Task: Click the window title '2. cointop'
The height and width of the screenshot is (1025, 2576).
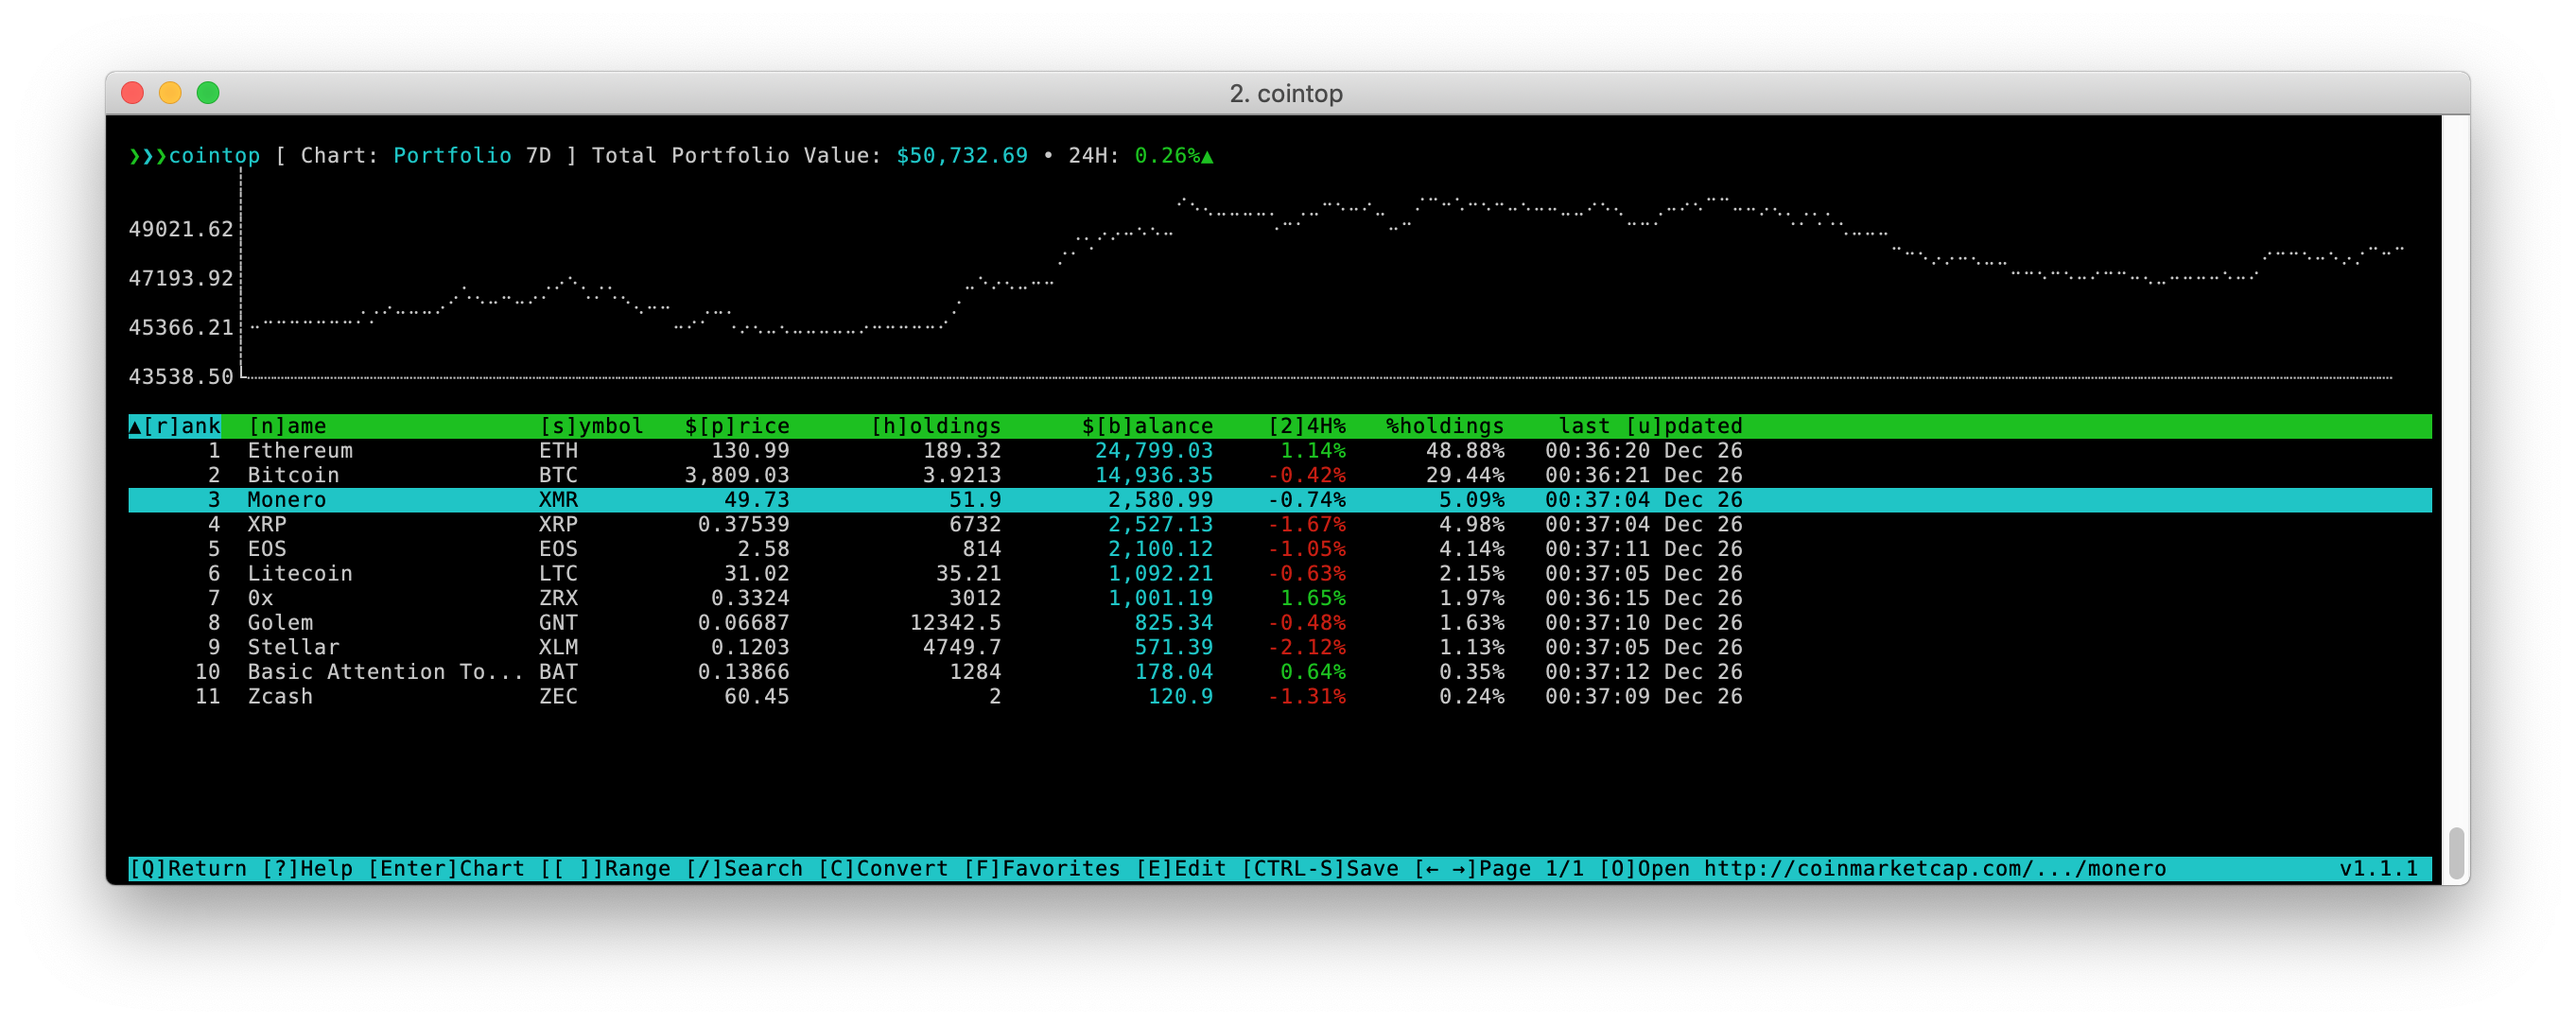Action: 1286,93
